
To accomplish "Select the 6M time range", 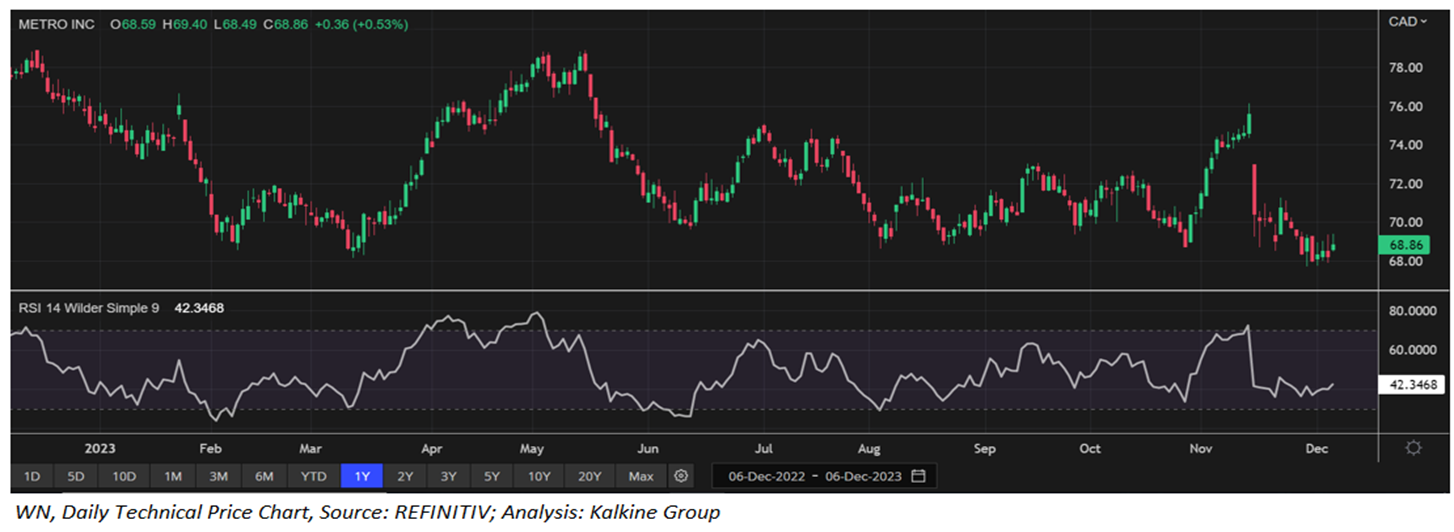I will point(265,476).
